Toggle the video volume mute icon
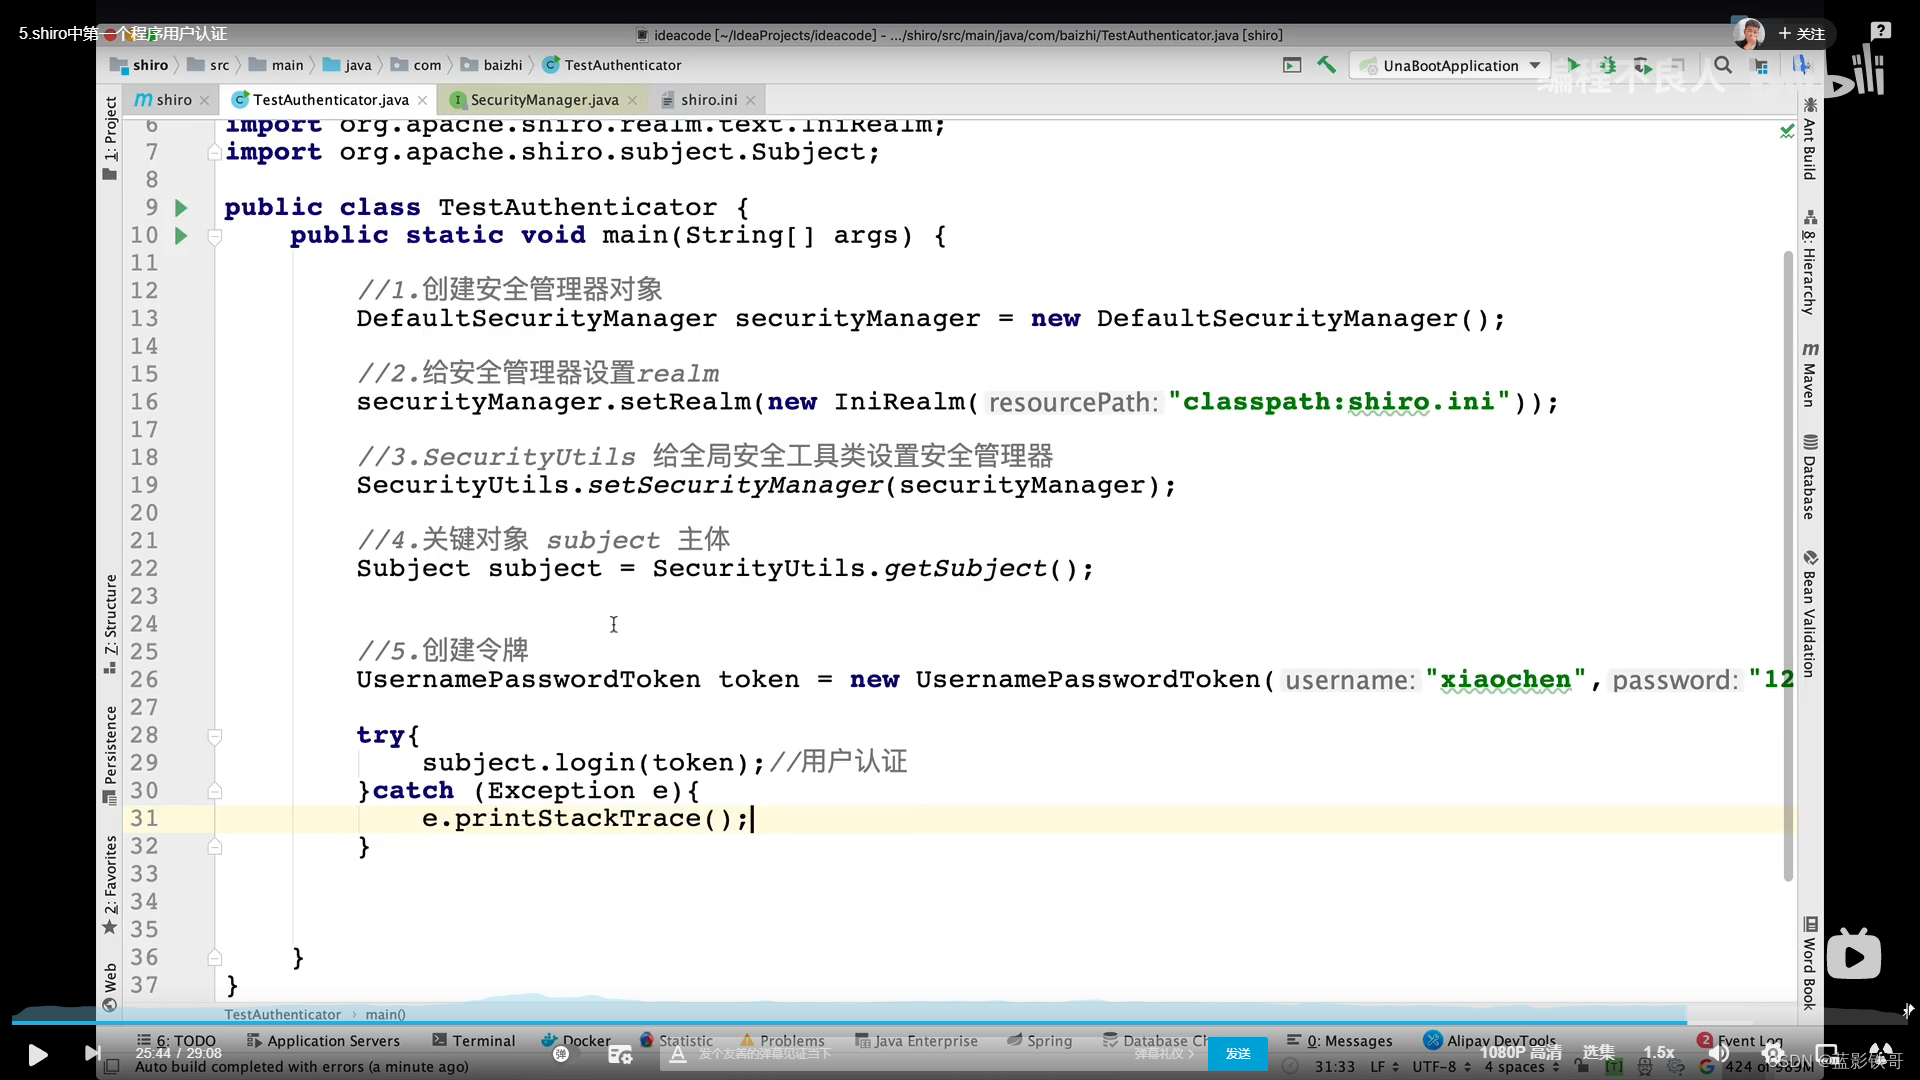The width and height of the screenshot is (1920, 1080). 1720,1053
